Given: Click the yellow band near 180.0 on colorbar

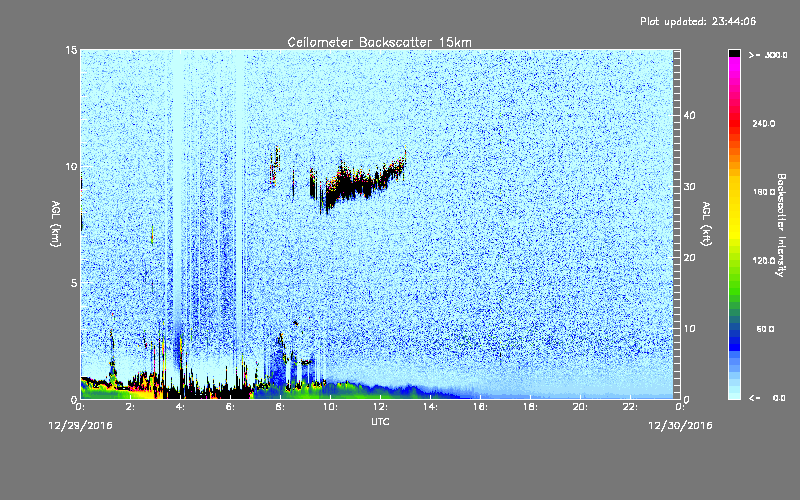Looking at the screenshot, I should click(734, 196).
